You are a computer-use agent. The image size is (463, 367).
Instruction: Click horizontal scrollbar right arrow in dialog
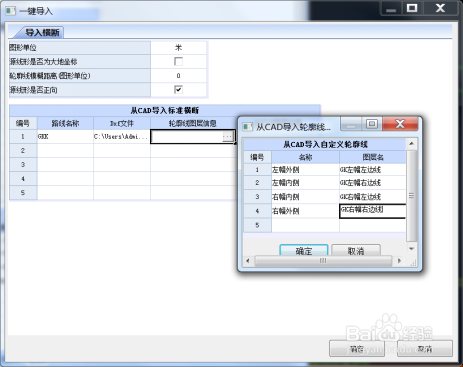[x=399, y=261]
